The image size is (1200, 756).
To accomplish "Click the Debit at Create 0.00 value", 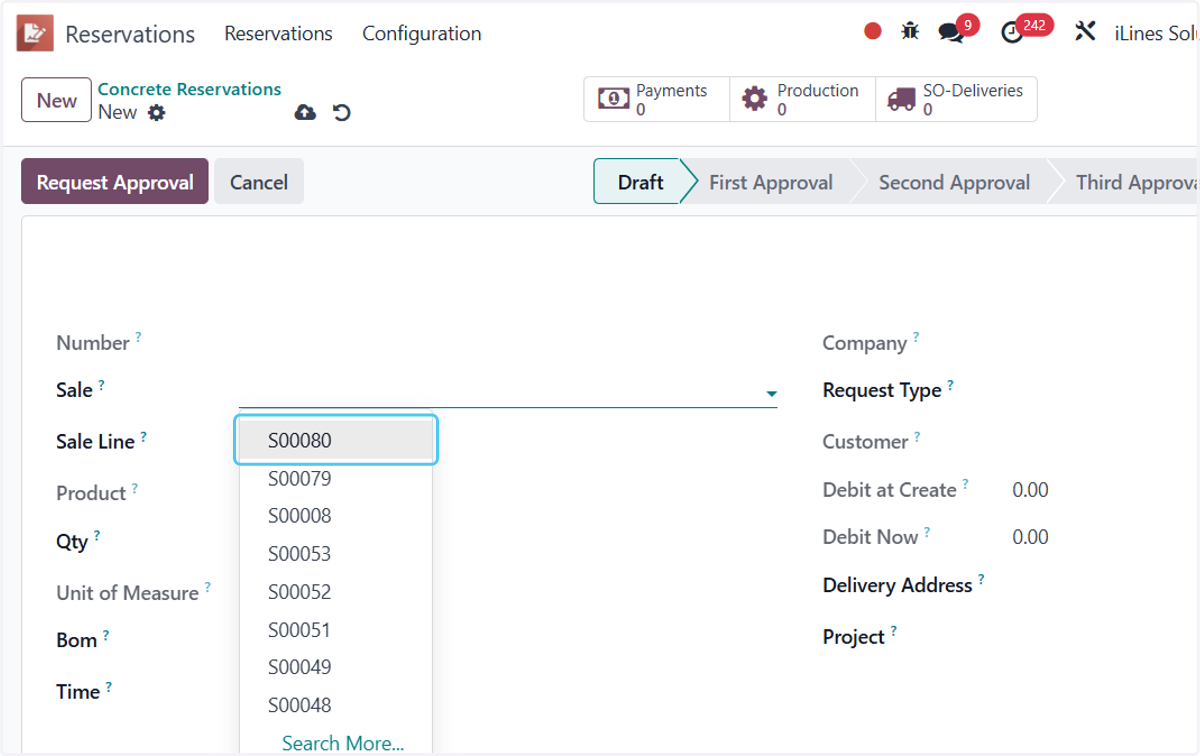I will [1030, 490].
